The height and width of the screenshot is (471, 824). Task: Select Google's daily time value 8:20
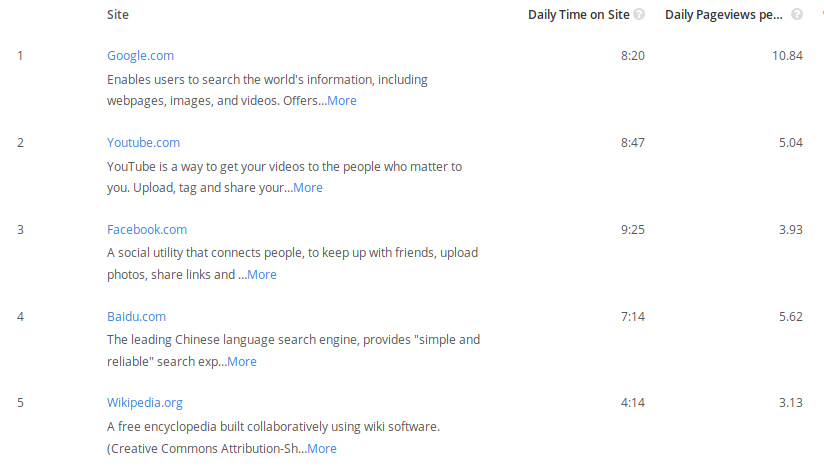[x=633, y=56]
